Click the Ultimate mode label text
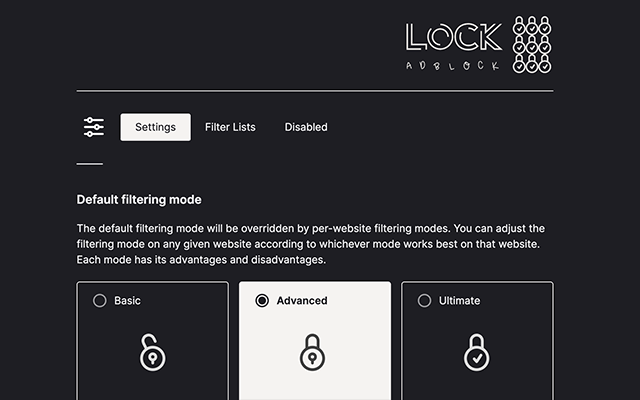The image size is (640, 400). click(x=459, y=300)
